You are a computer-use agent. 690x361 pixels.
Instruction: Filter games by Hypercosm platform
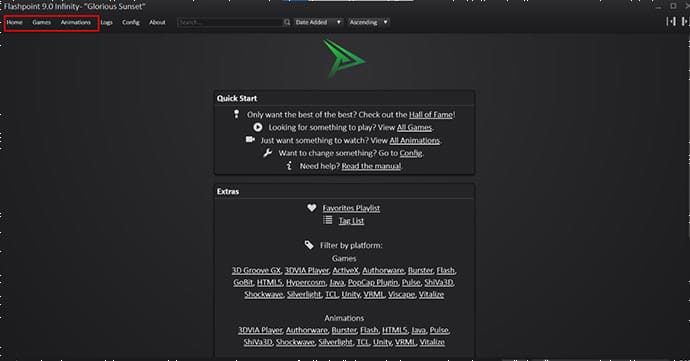[x=306, y=282]
